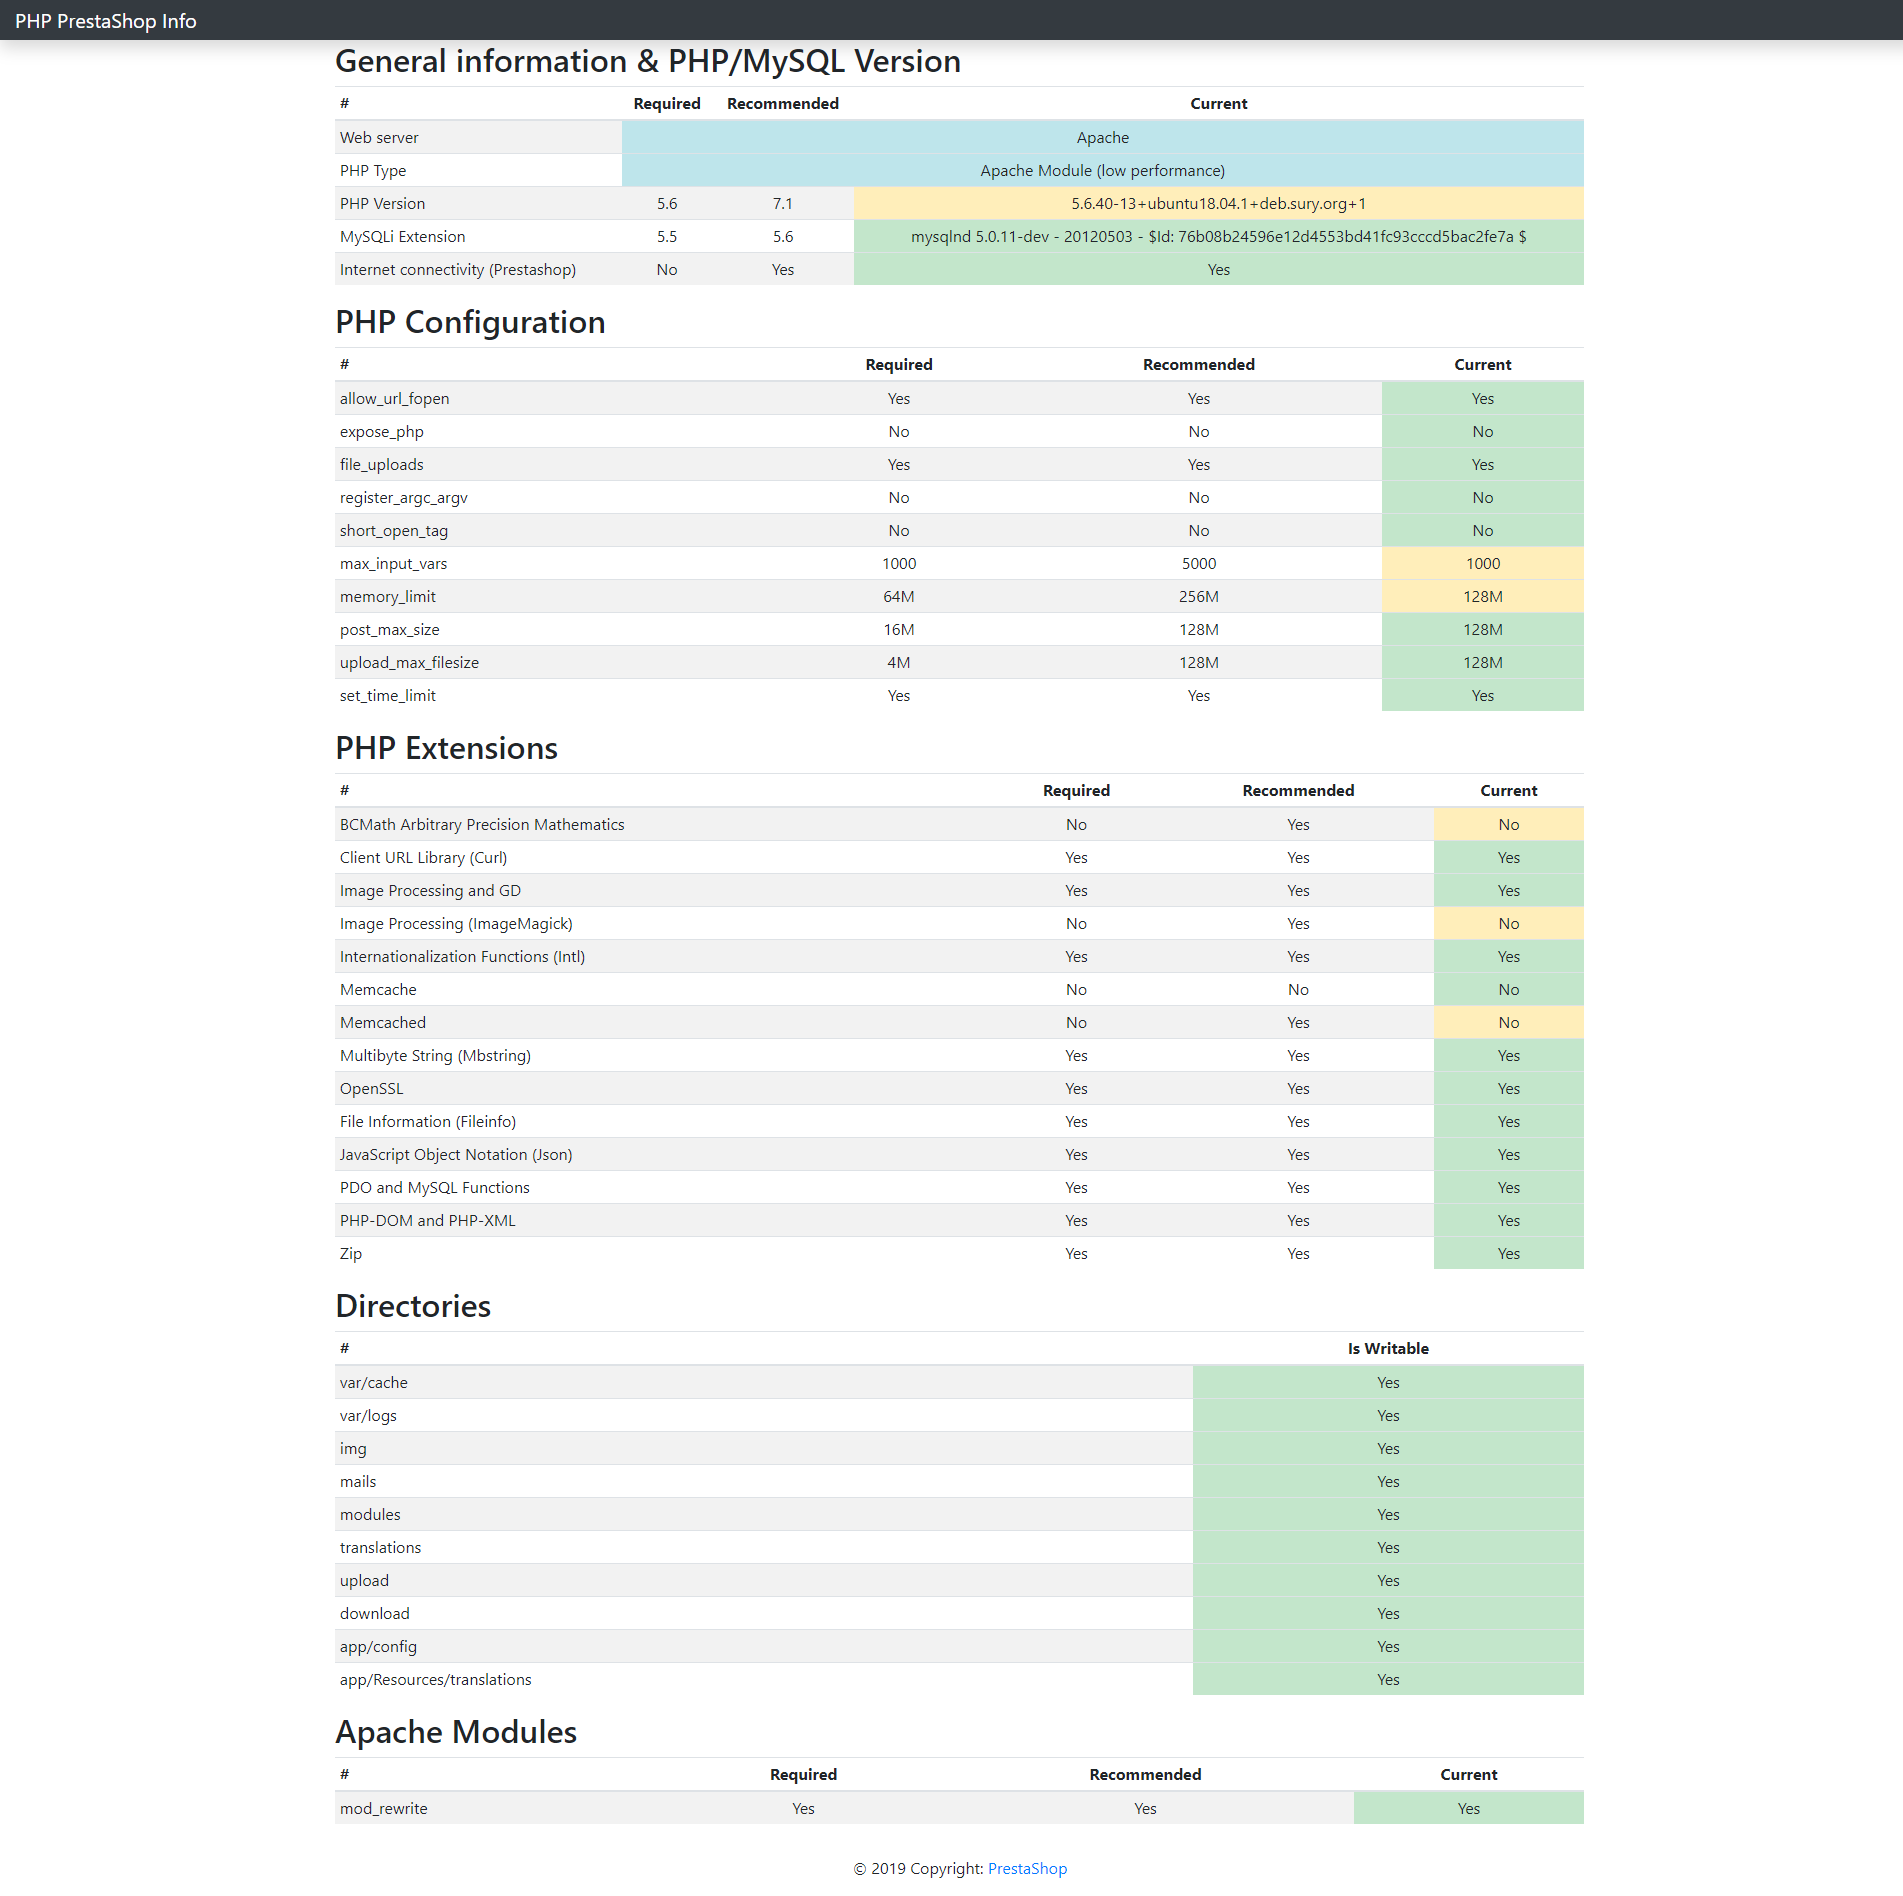
Task: Select the General information & PHP/MySQL Version heading
Action: [648, 61]
